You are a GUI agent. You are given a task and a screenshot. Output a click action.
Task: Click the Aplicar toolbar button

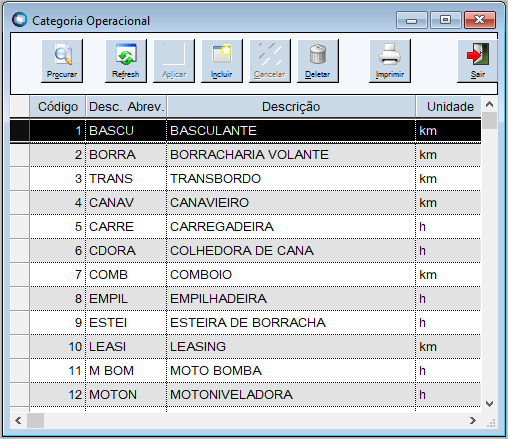[174, 61]
